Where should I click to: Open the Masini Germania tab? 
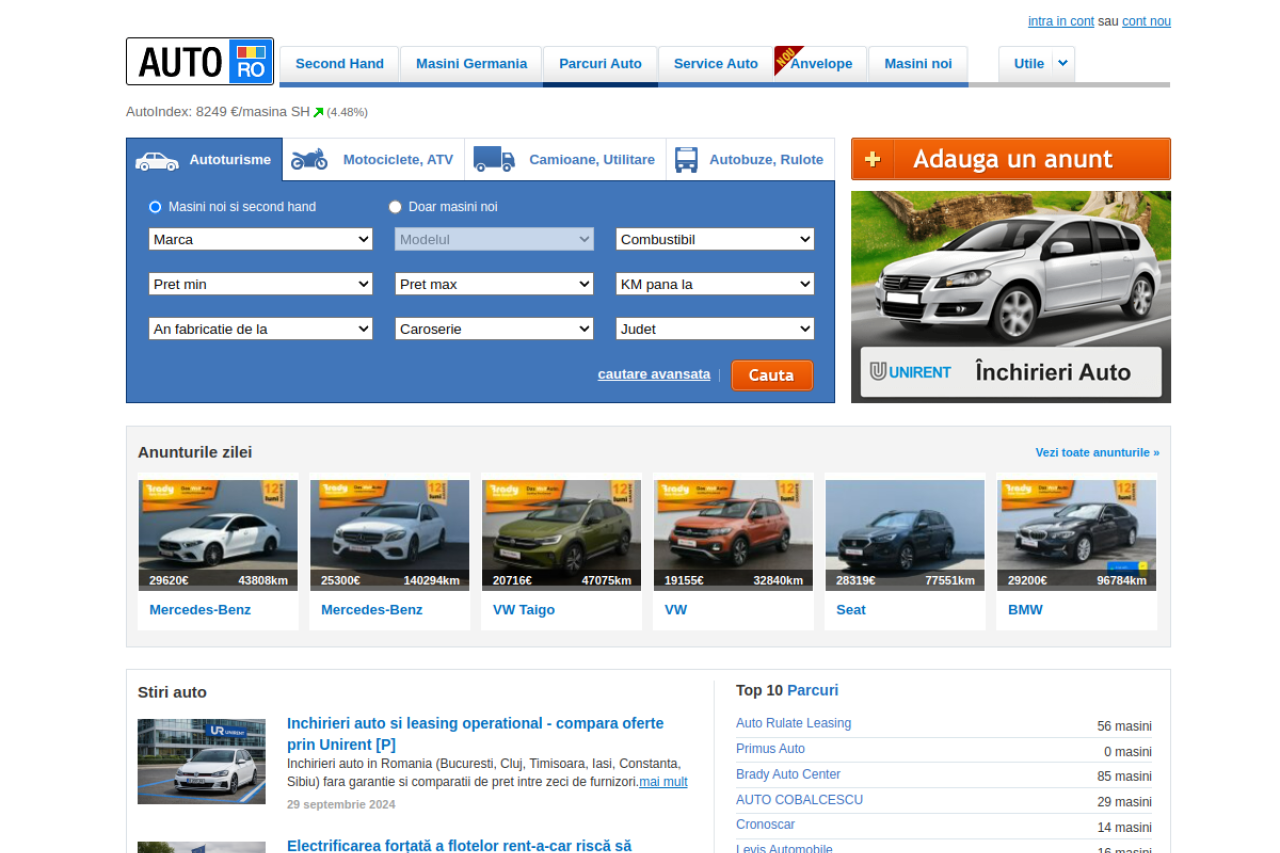[x=471, y=64]
